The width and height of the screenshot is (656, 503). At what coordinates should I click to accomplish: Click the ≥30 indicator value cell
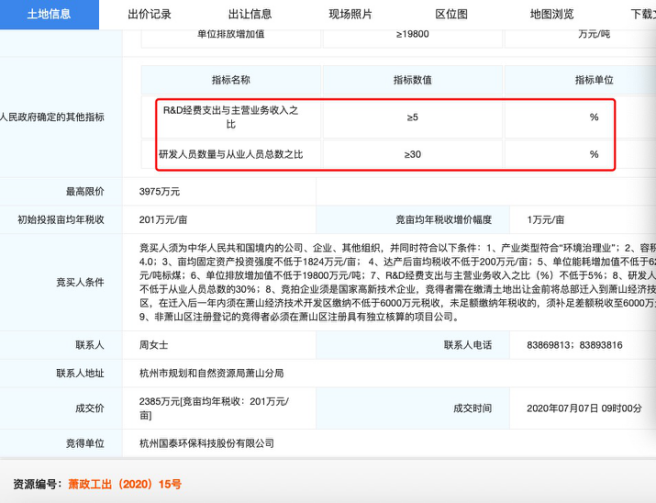412,154
